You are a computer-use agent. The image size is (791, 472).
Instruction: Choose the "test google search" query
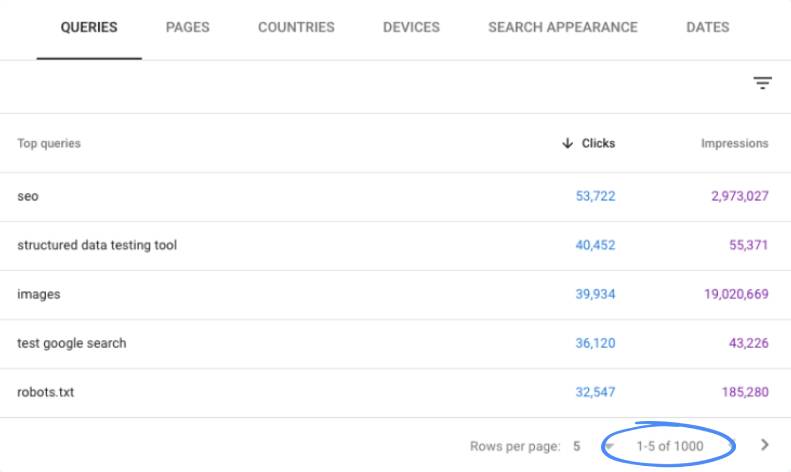72,344
